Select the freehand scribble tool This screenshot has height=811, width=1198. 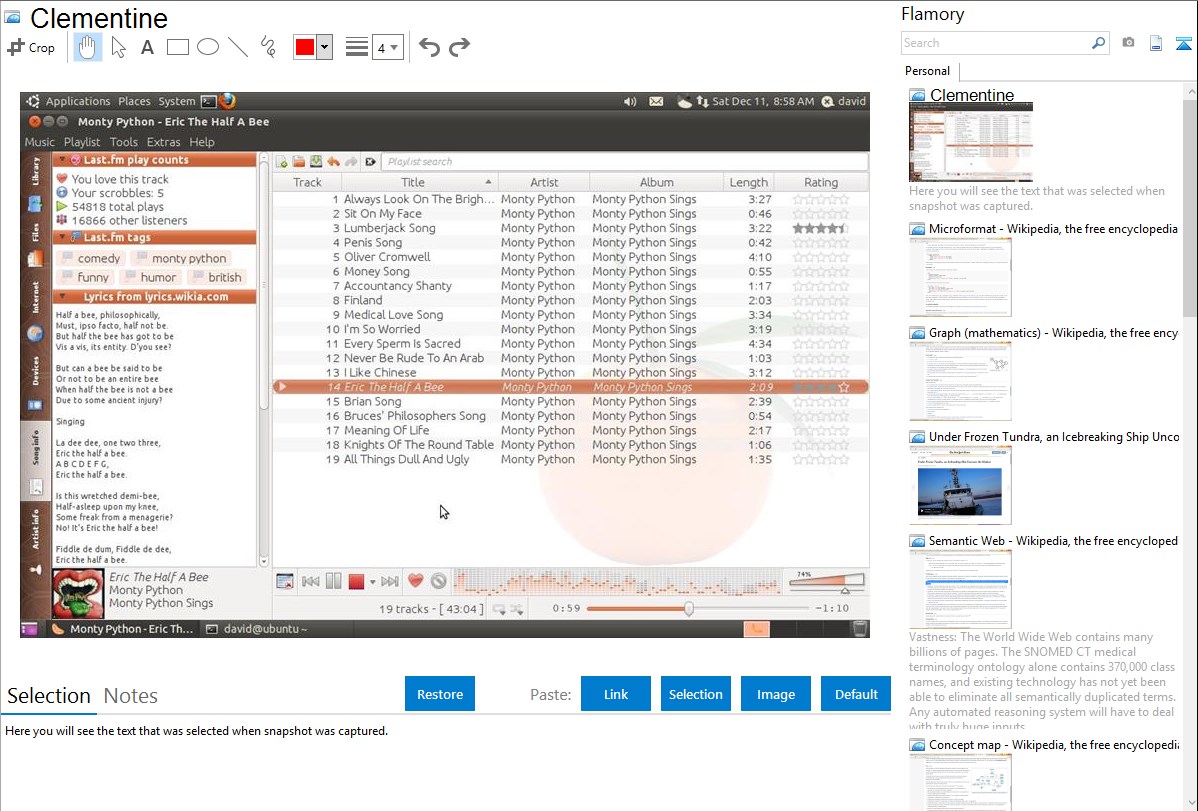(268, 47)
